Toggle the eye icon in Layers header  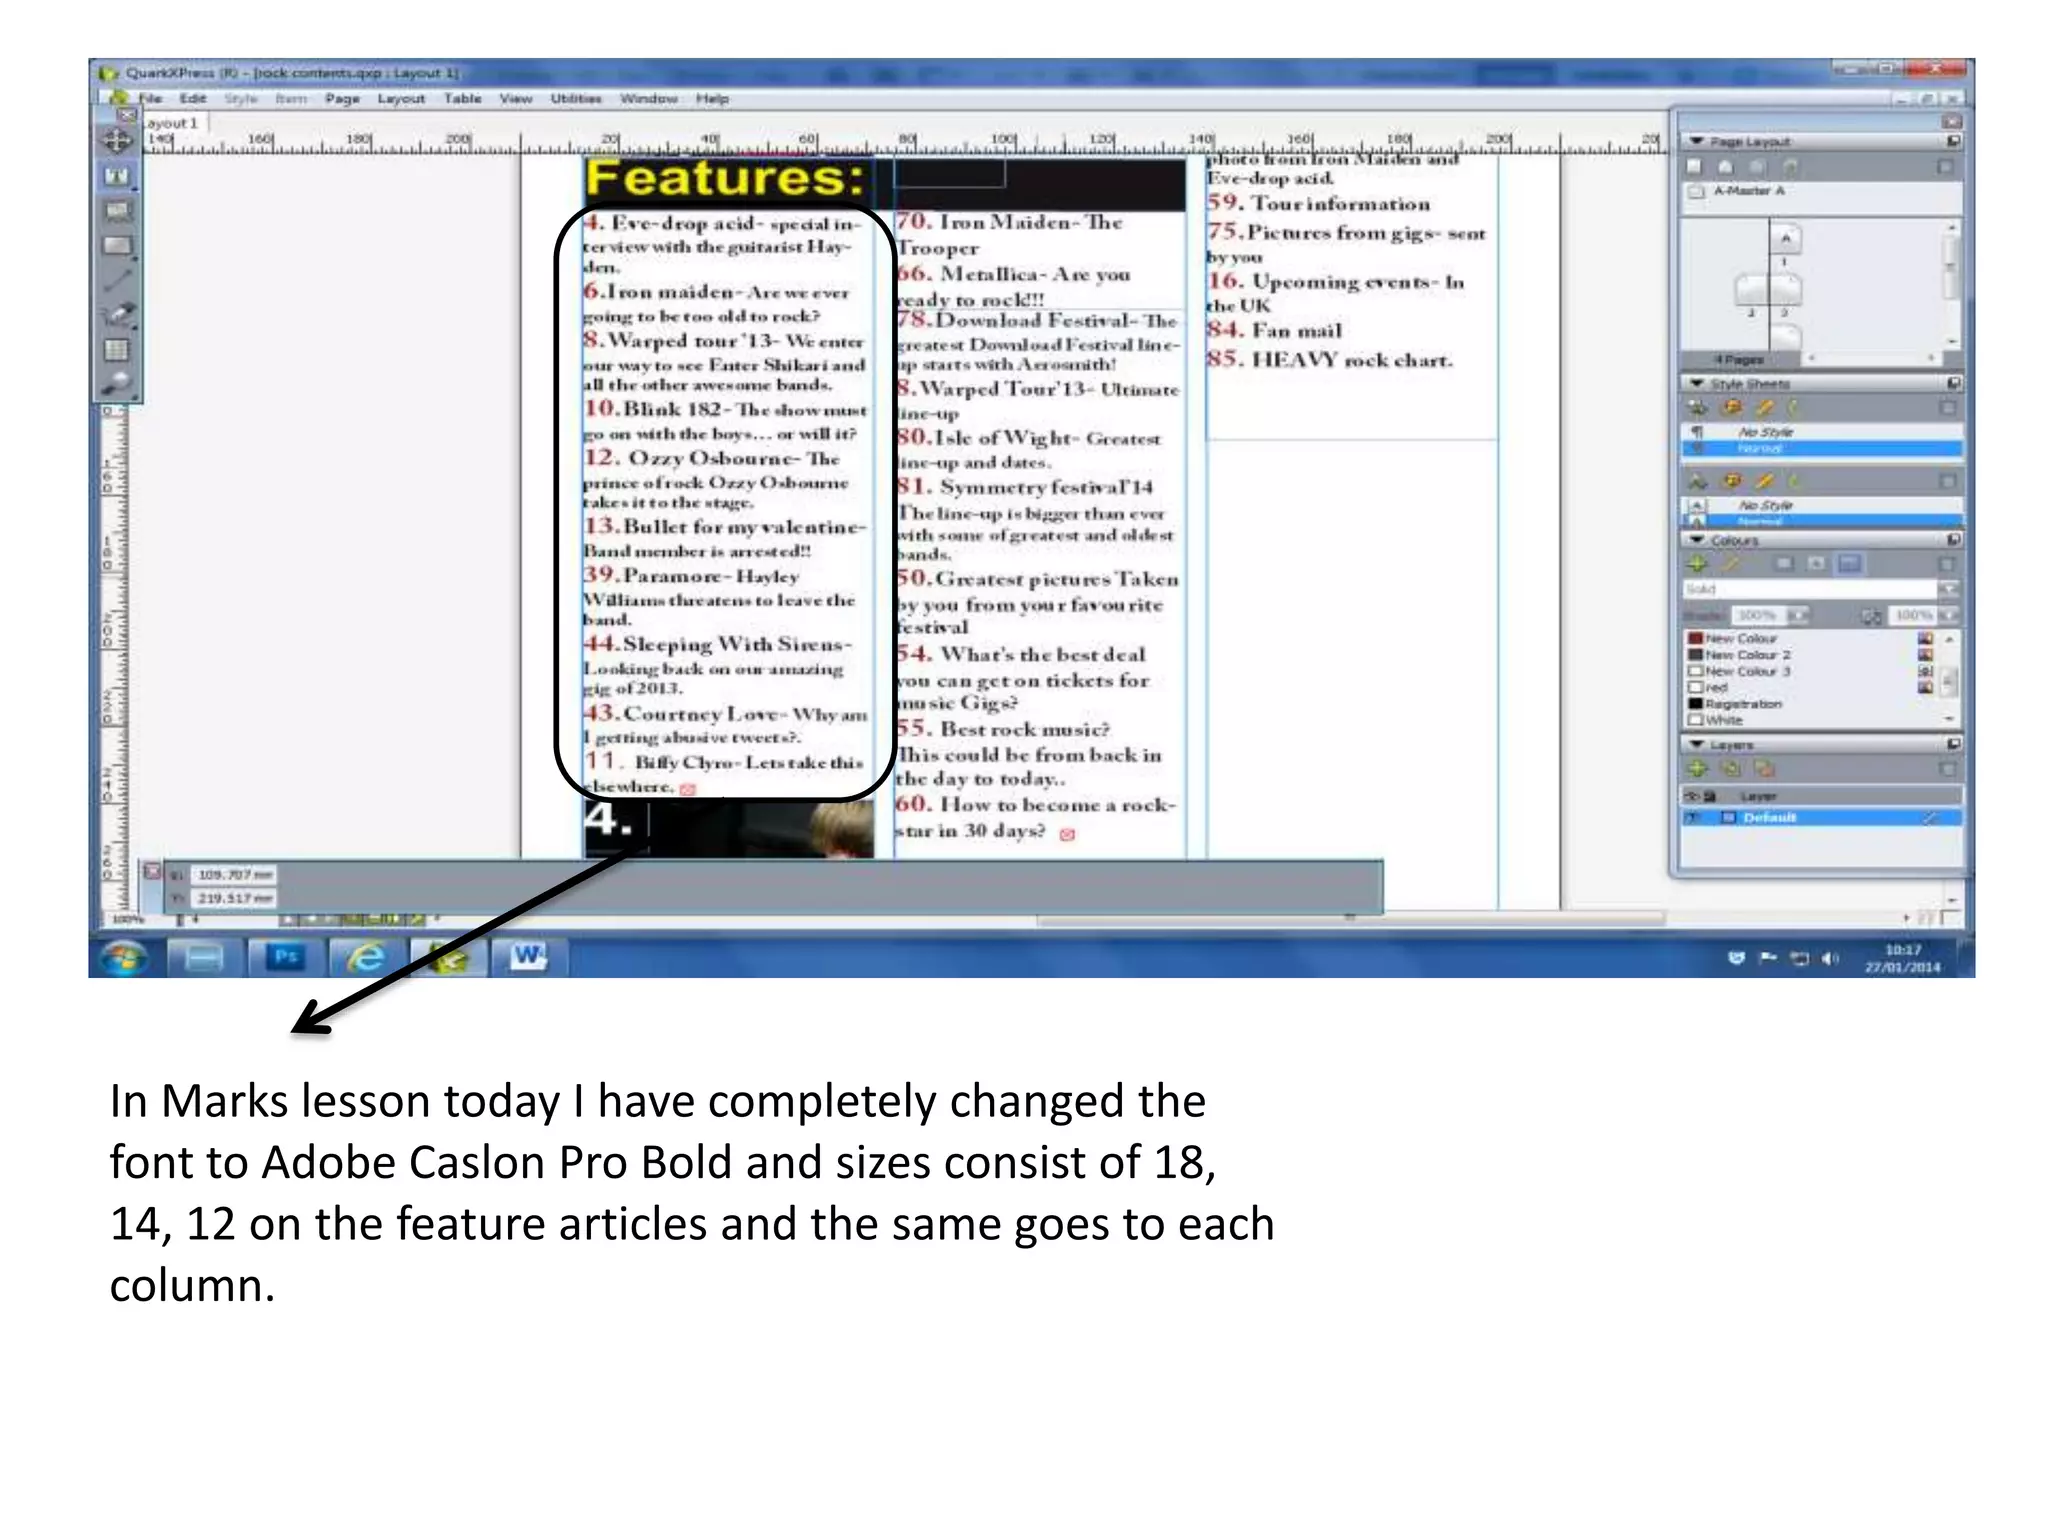(x=1692, y=796)
